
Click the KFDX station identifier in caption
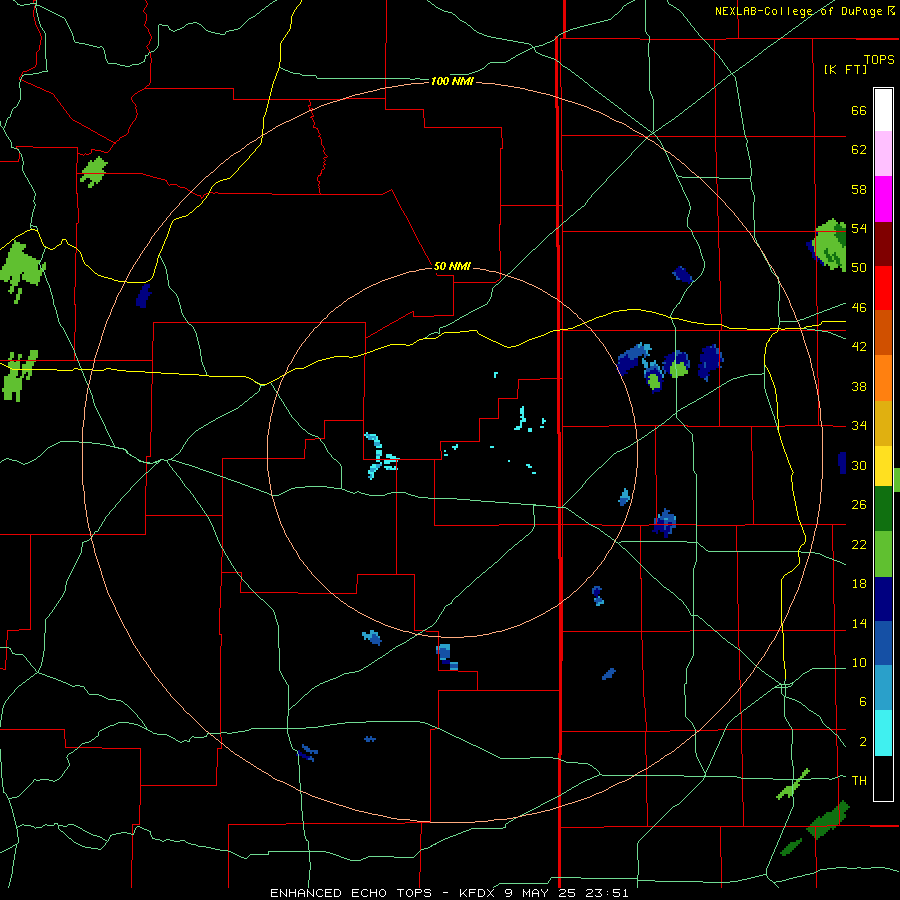point(478,893)
